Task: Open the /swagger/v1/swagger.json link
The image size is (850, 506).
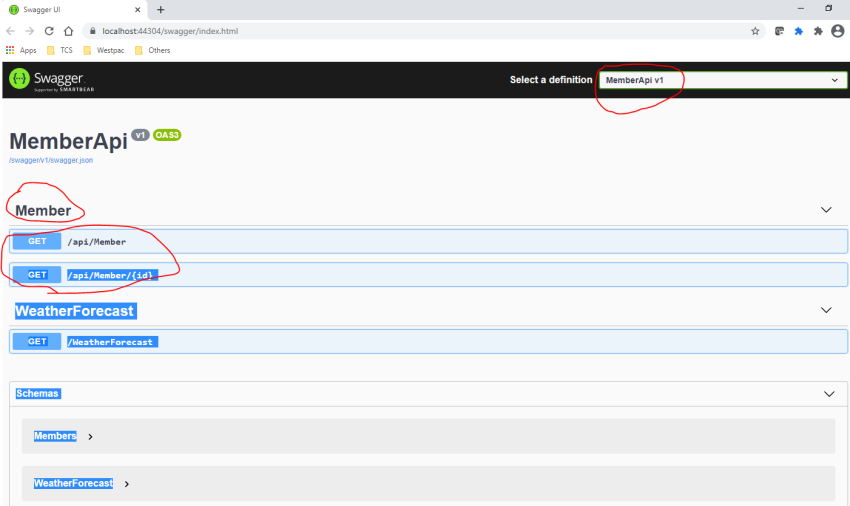Action: (x=51, y=160)
